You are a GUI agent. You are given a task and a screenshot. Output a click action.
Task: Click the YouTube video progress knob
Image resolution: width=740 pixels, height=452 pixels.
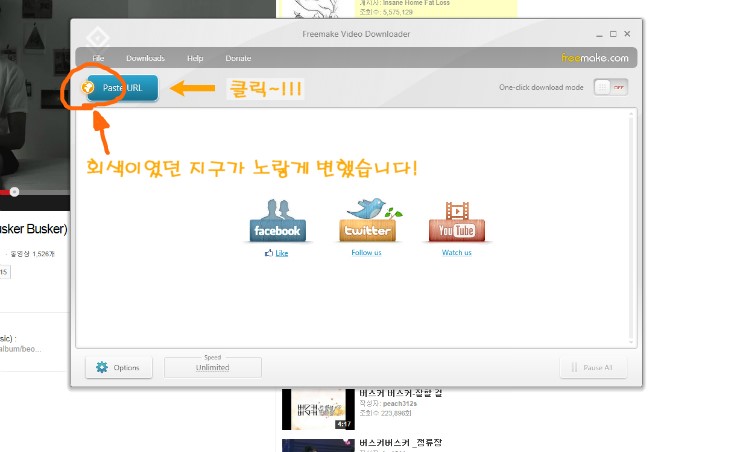coord(15,192)
